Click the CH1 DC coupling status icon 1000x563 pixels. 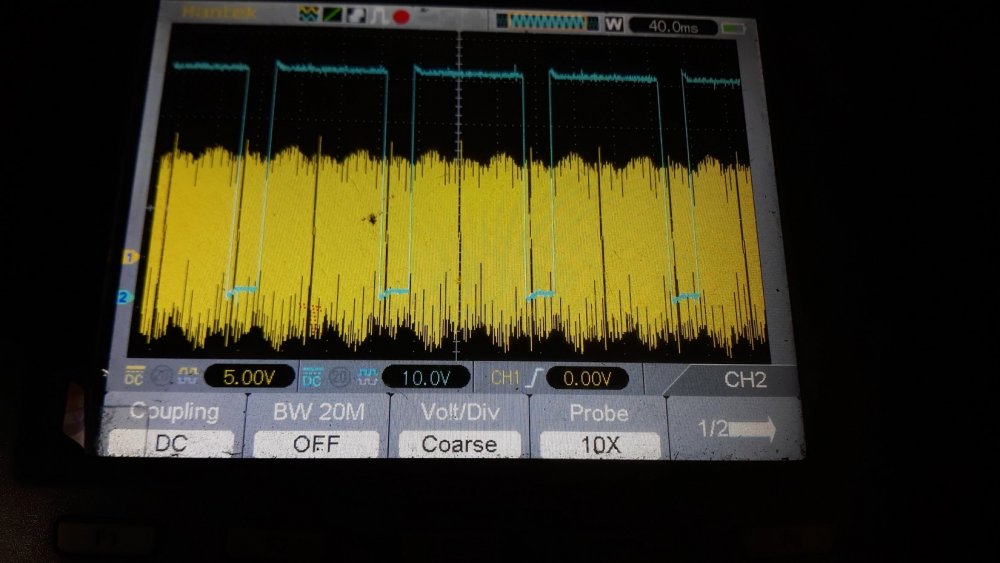pos(135,376)
